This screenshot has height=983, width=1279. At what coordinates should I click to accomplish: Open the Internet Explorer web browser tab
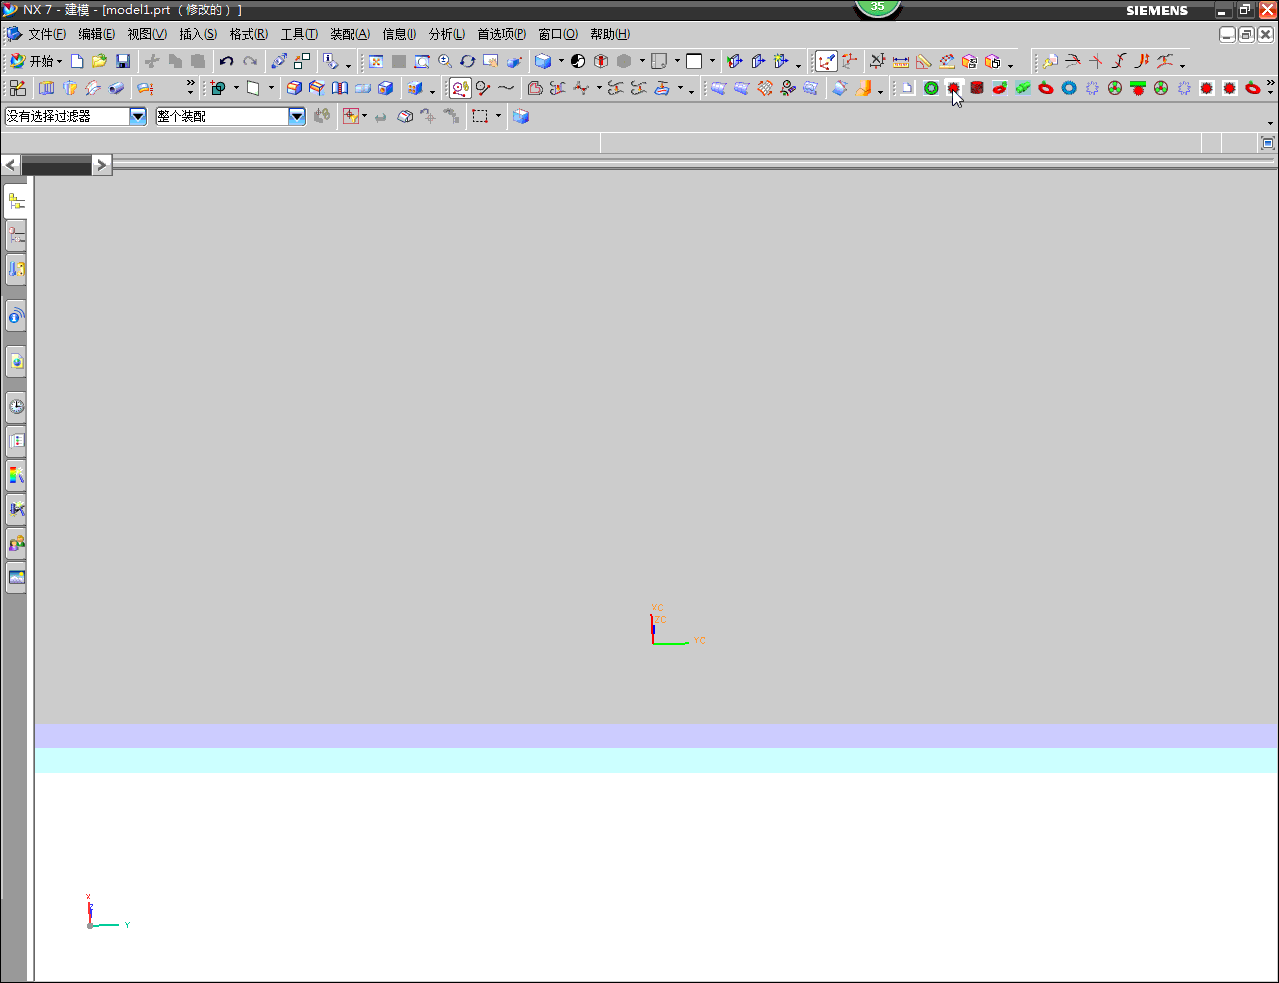pyautogui.click(x=16, y=361)
